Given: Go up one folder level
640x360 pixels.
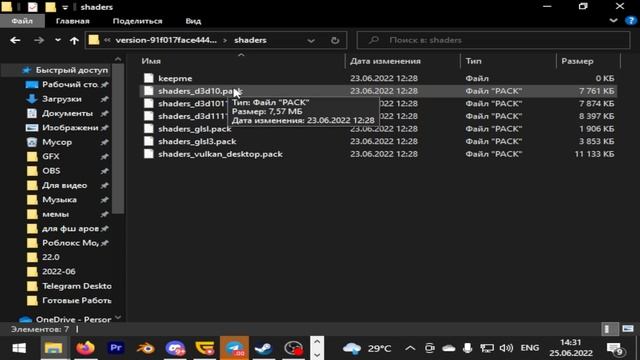Looking at the screenshot, I should [x=74, y=40].
